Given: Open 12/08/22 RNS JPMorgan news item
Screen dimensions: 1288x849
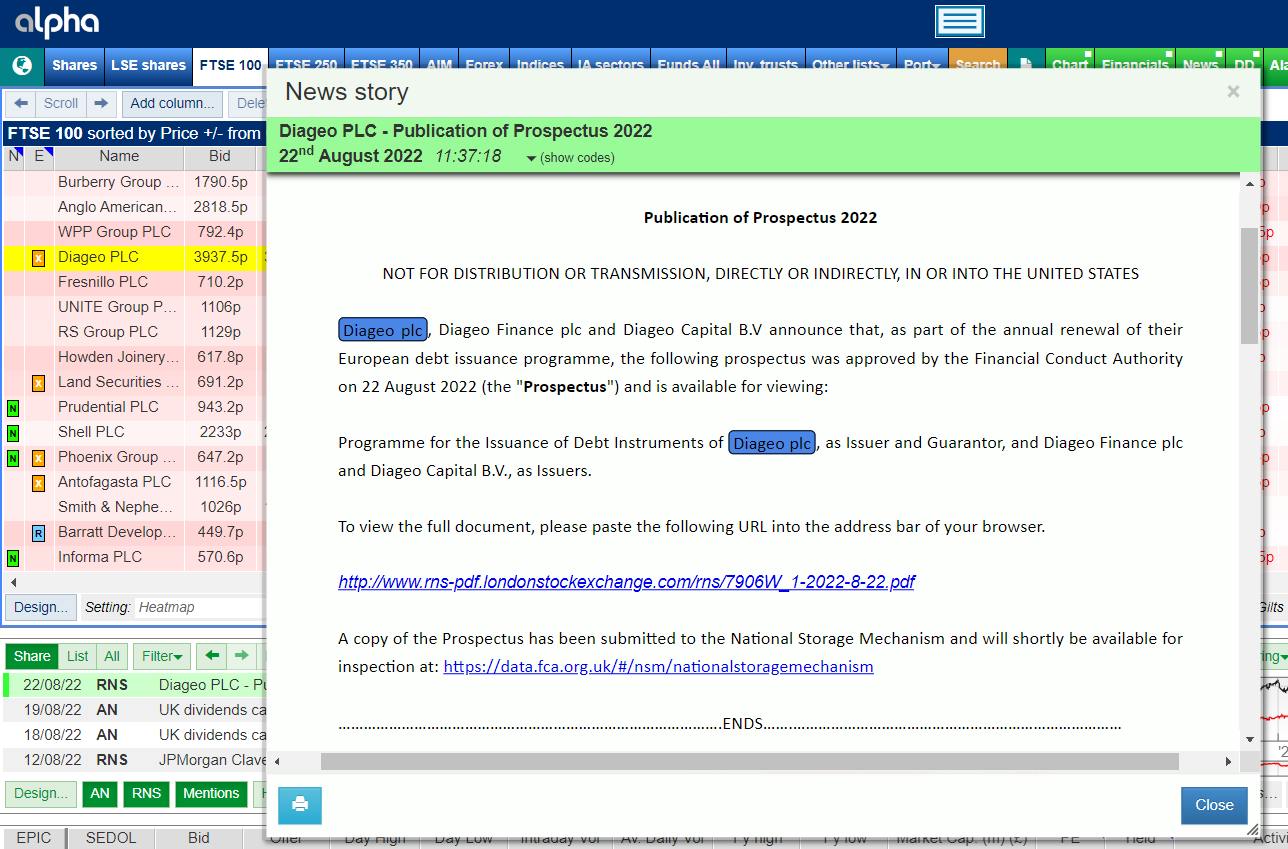Looking at the screenshot, I should point(135,760).
